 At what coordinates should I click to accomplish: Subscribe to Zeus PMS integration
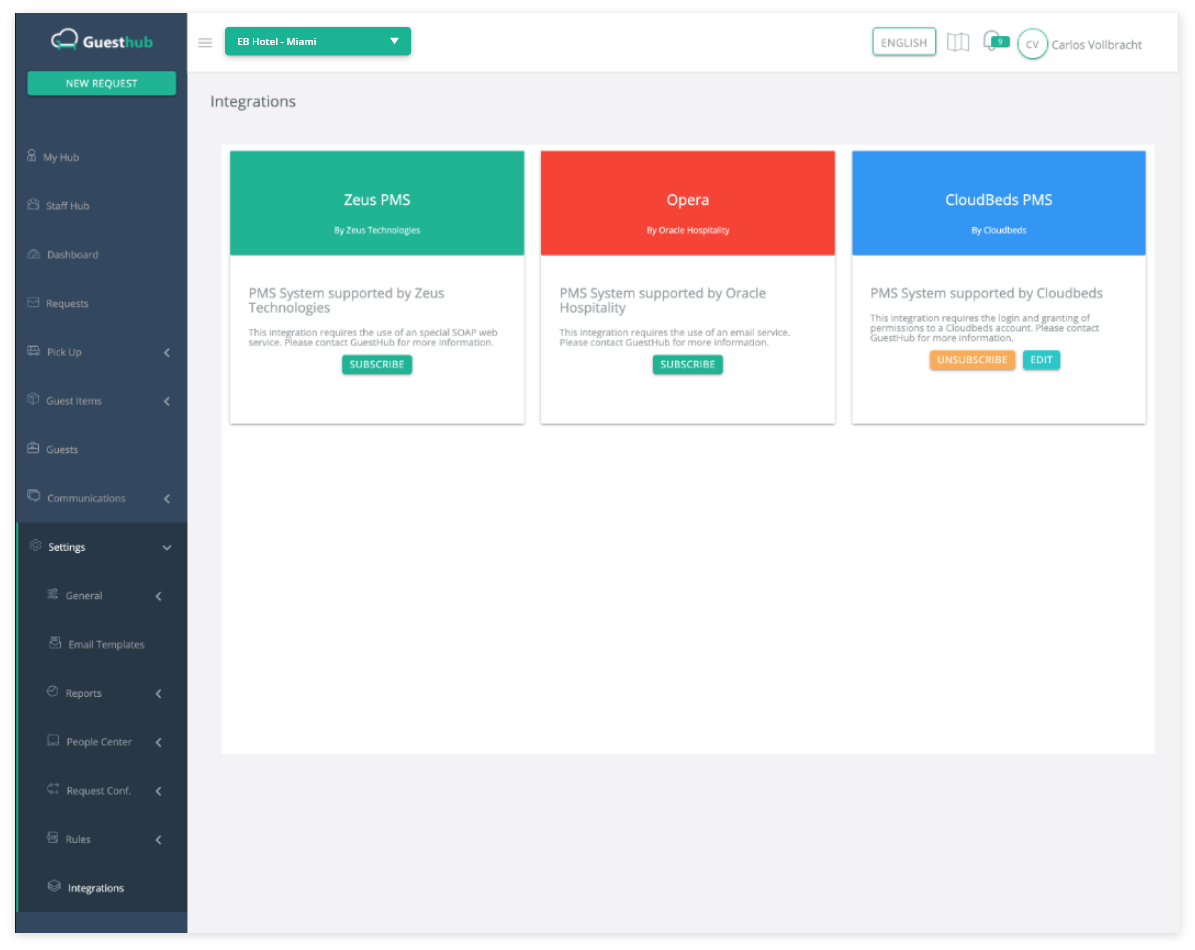tap(376, 364)
